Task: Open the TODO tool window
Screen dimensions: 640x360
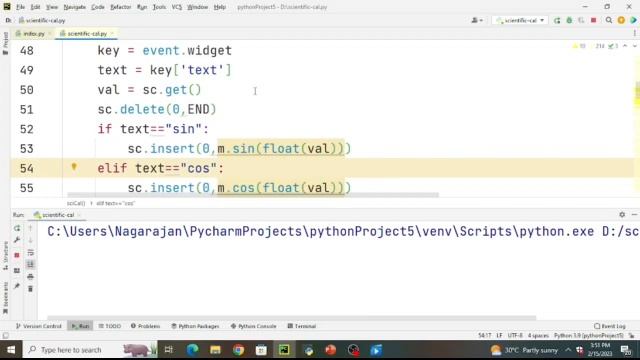Action: pyautogui.click(x=110, y=326)
